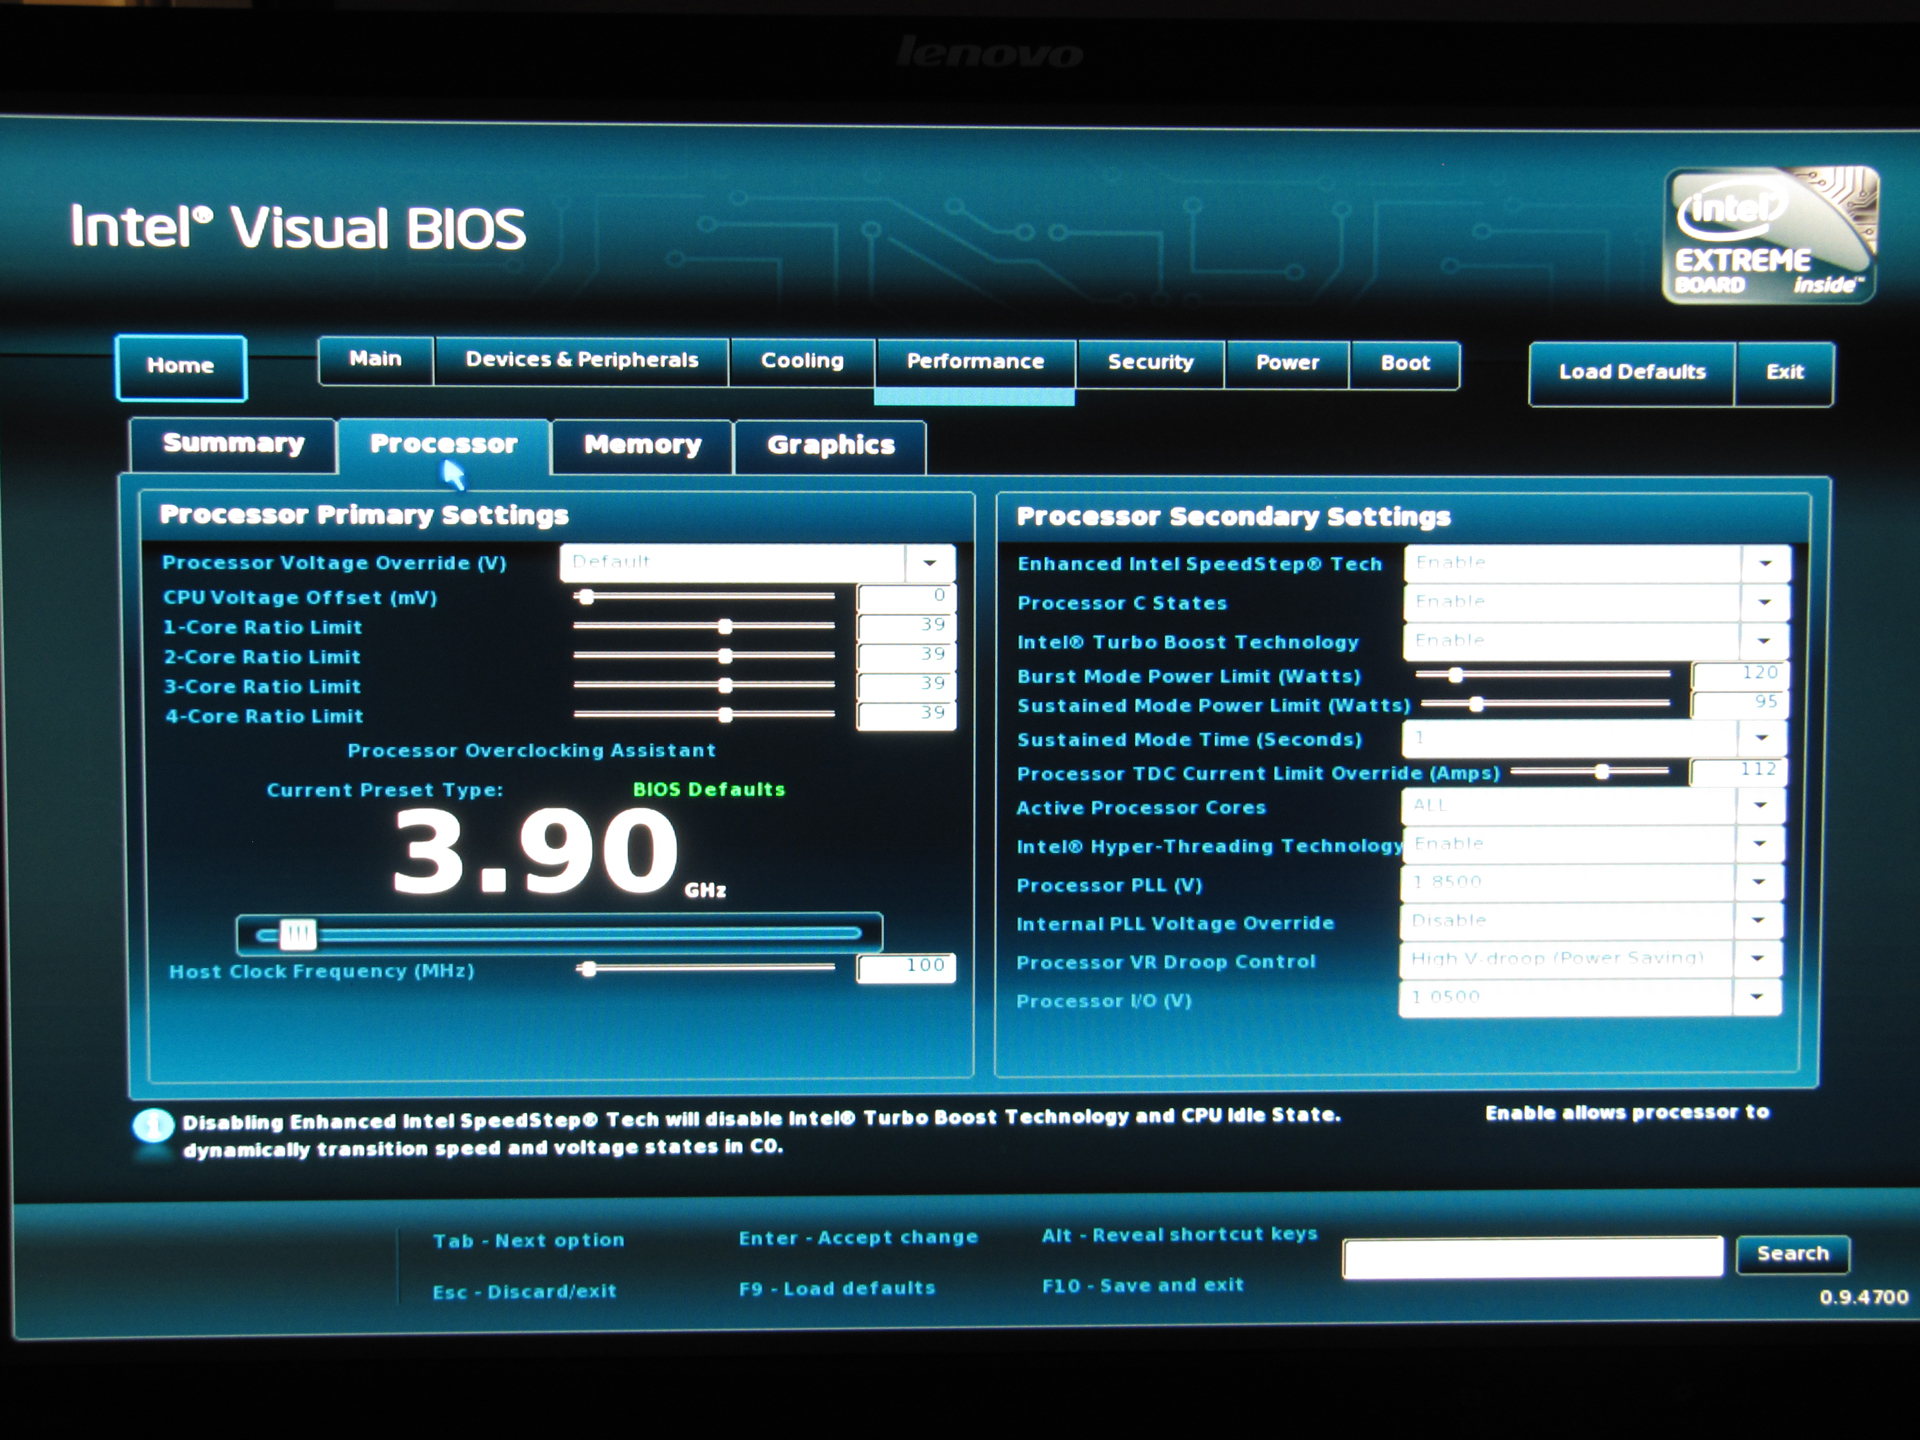Click the 'F9 - Load defaults' hint
Image resolution: width=1920 pixels, height=1440 pixels.
[837, 1289]
